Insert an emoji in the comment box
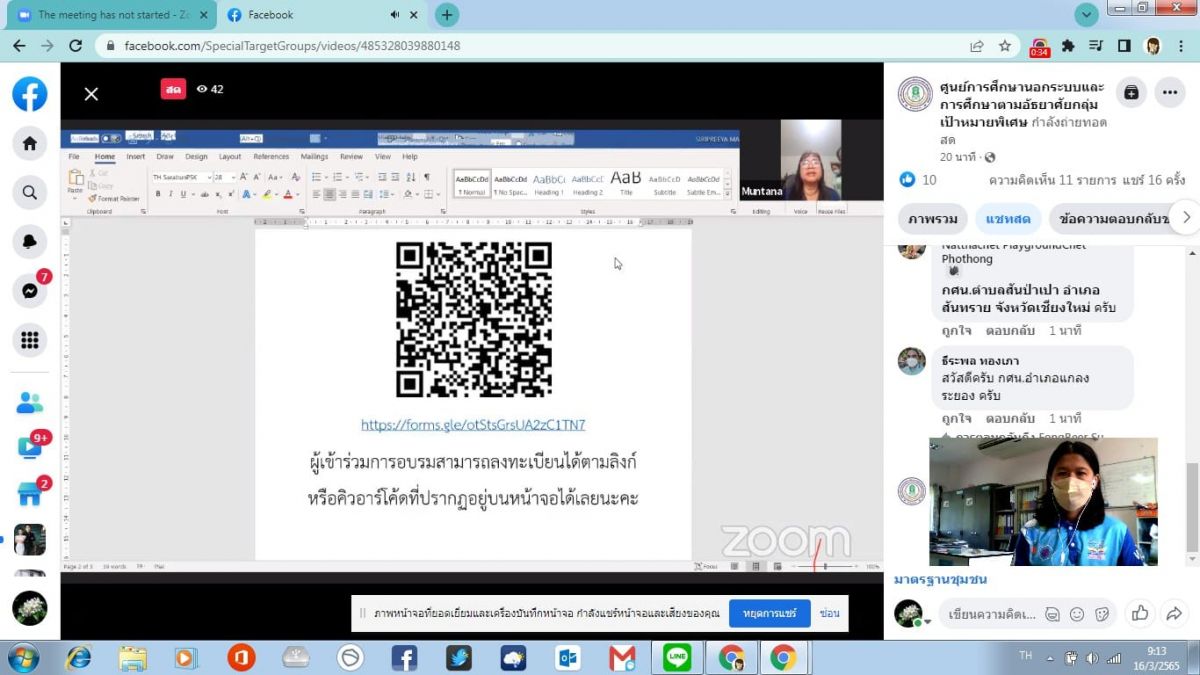Image resolution: width=1200 pixels, height=675 pixels. click(x=1077, y=614)
